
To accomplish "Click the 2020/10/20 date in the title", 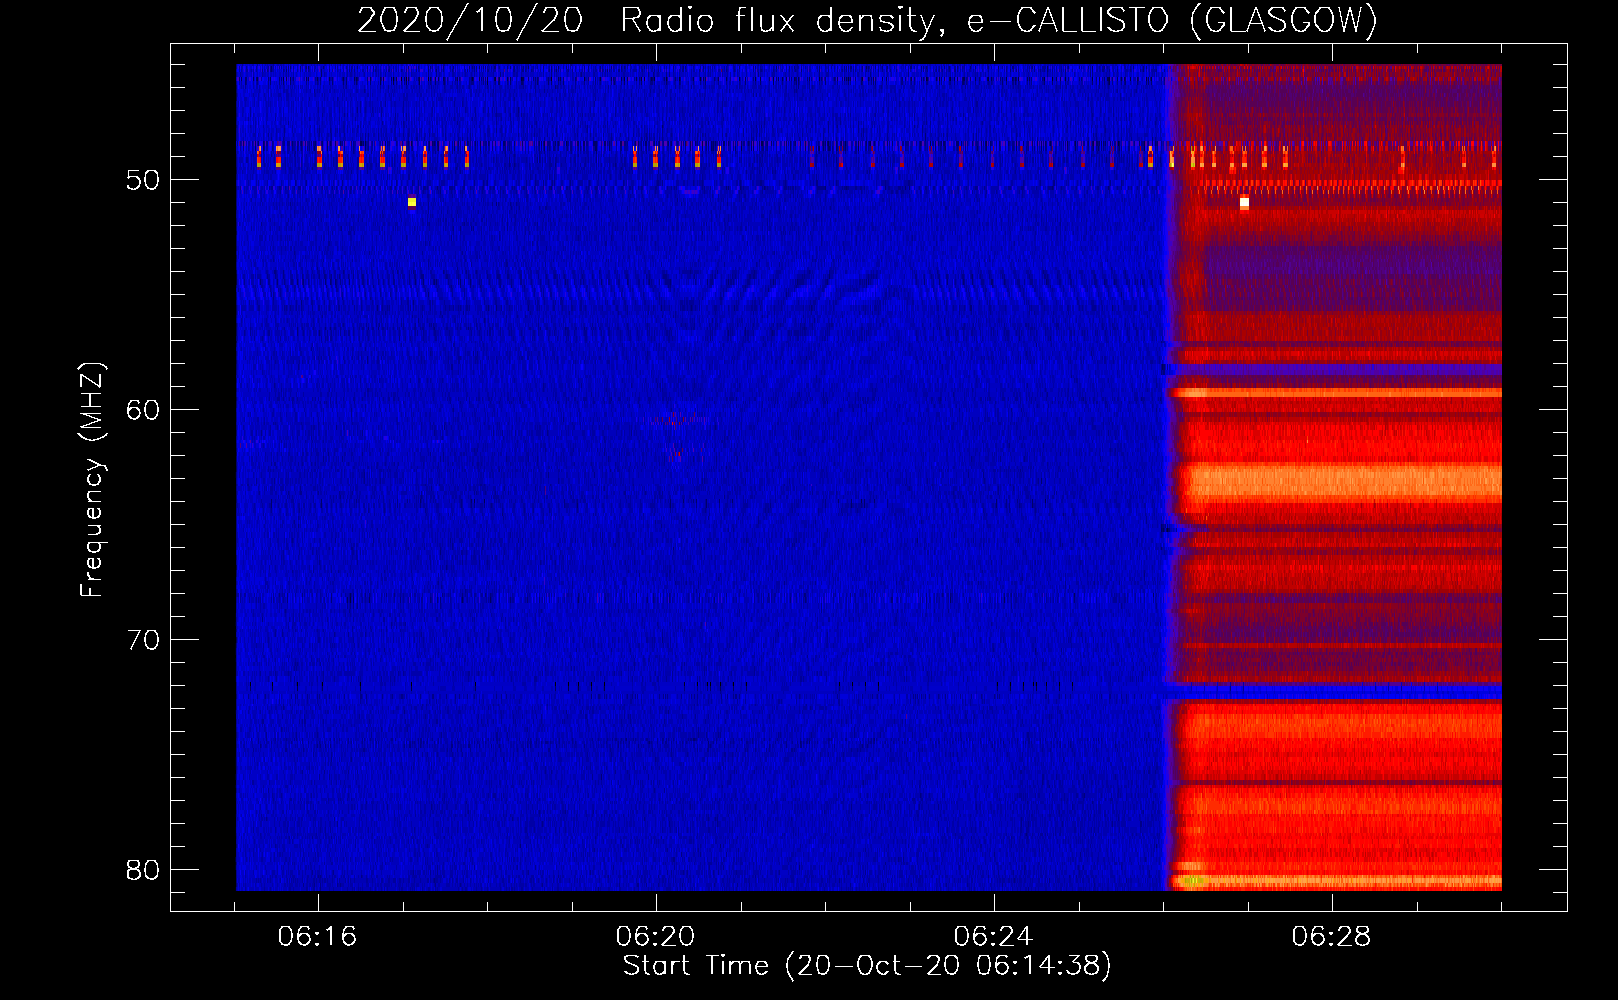I will 470,20.
